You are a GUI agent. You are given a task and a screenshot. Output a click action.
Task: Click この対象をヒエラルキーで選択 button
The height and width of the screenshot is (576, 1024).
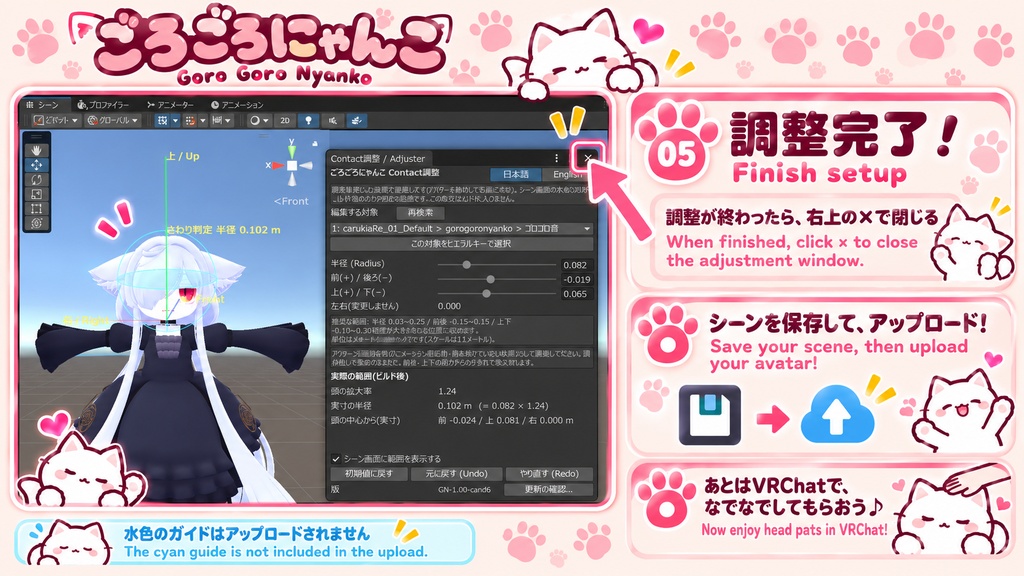tap(462, 244)
